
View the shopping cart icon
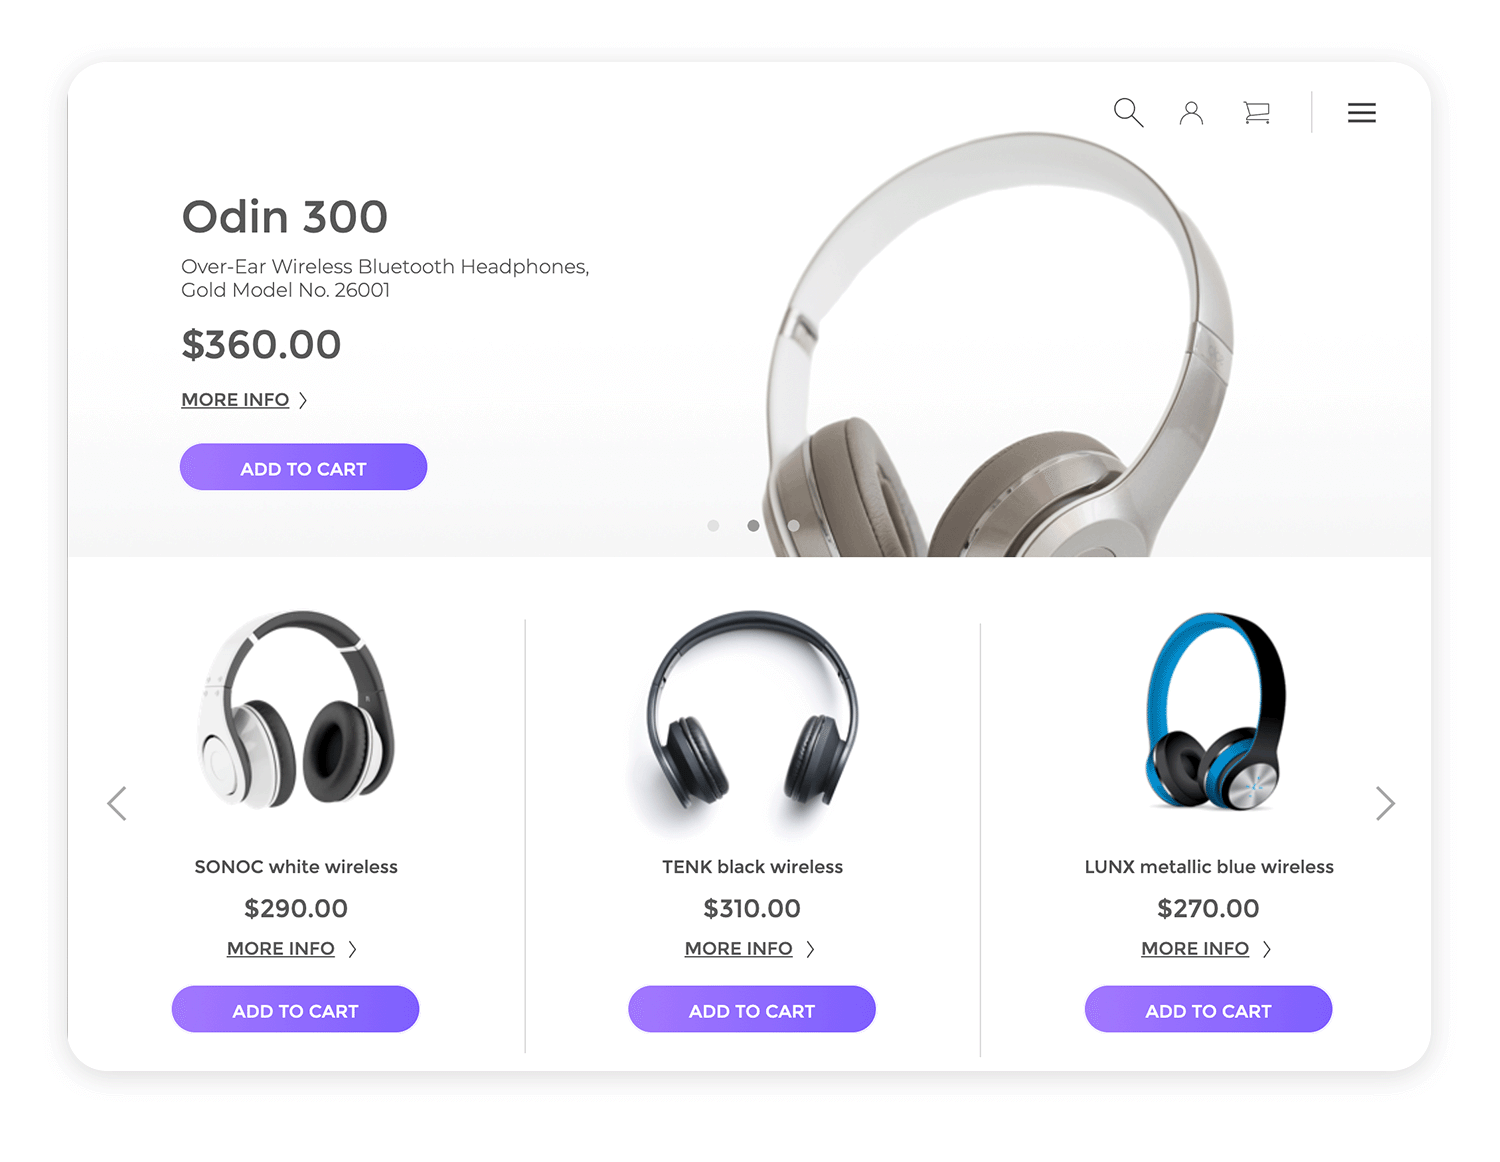[x=1256, y=113]
